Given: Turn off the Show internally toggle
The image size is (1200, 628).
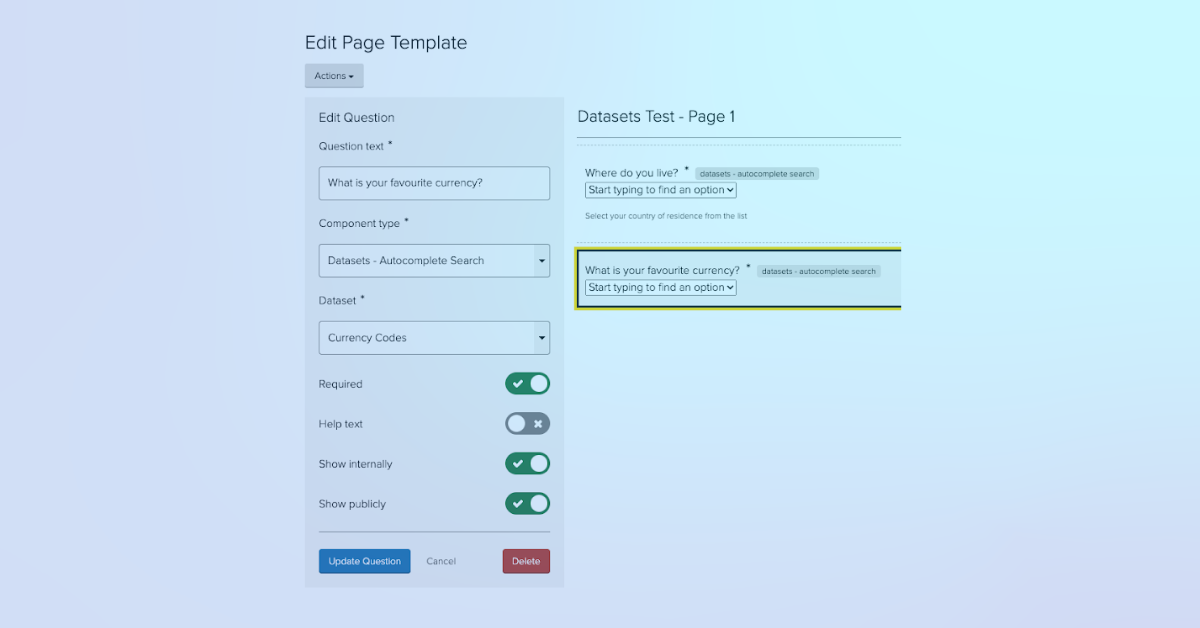Looking at the screenshot, I should (x=527, y=464).
